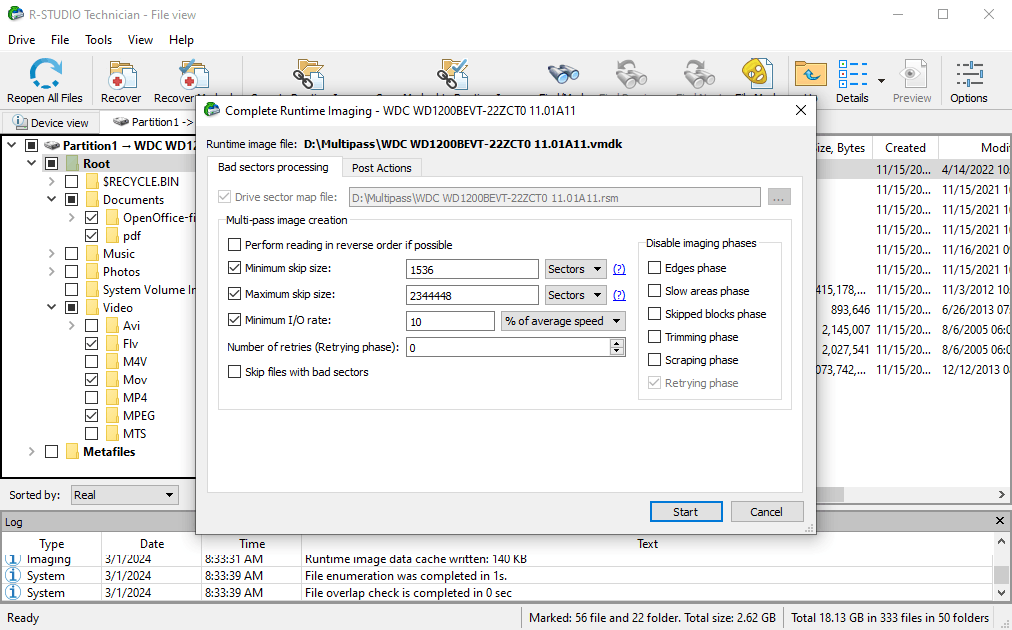Open the Details view dropdown arrow

881,81
